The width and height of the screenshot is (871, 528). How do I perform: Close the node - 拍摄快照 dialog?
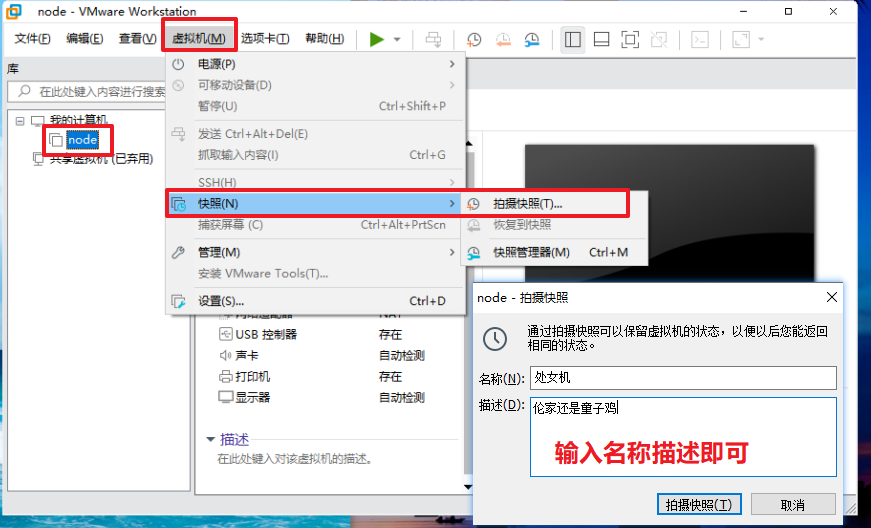pos(832,298)
